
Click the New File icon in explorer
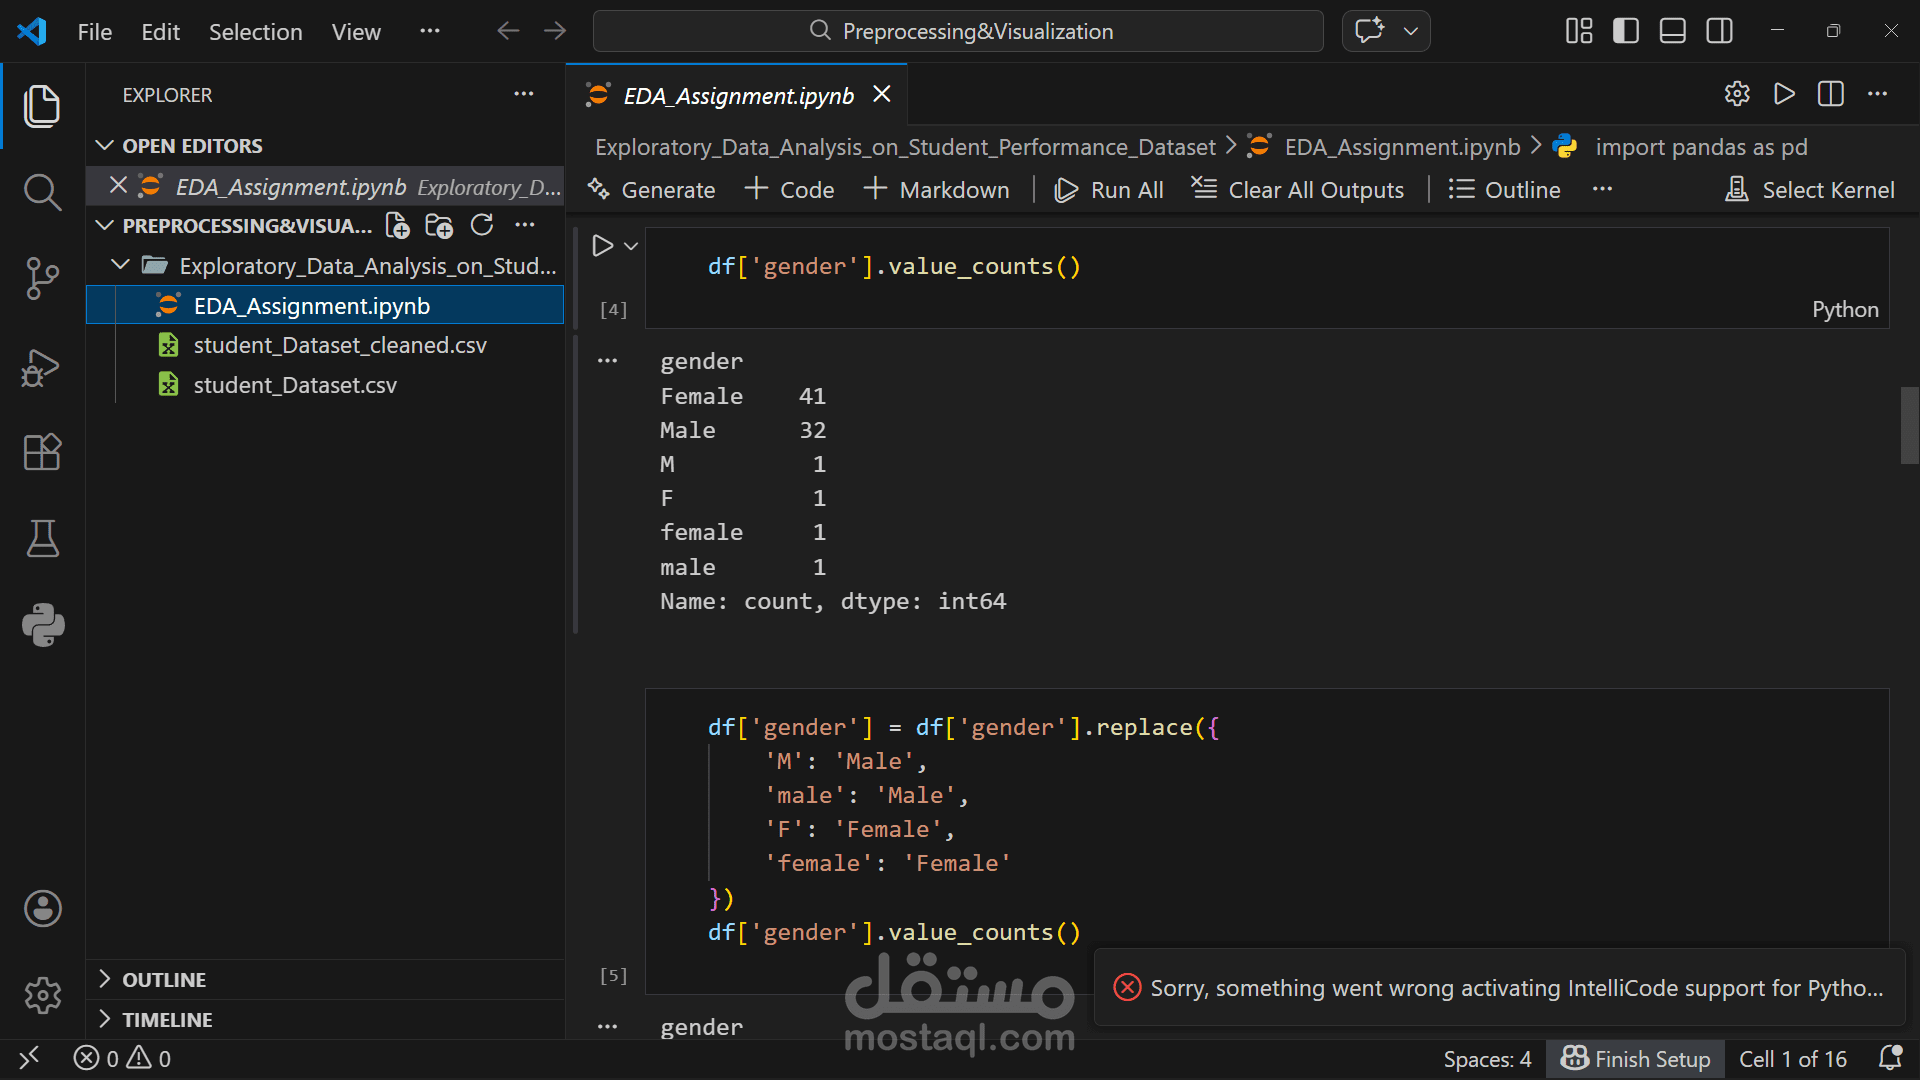397,226
